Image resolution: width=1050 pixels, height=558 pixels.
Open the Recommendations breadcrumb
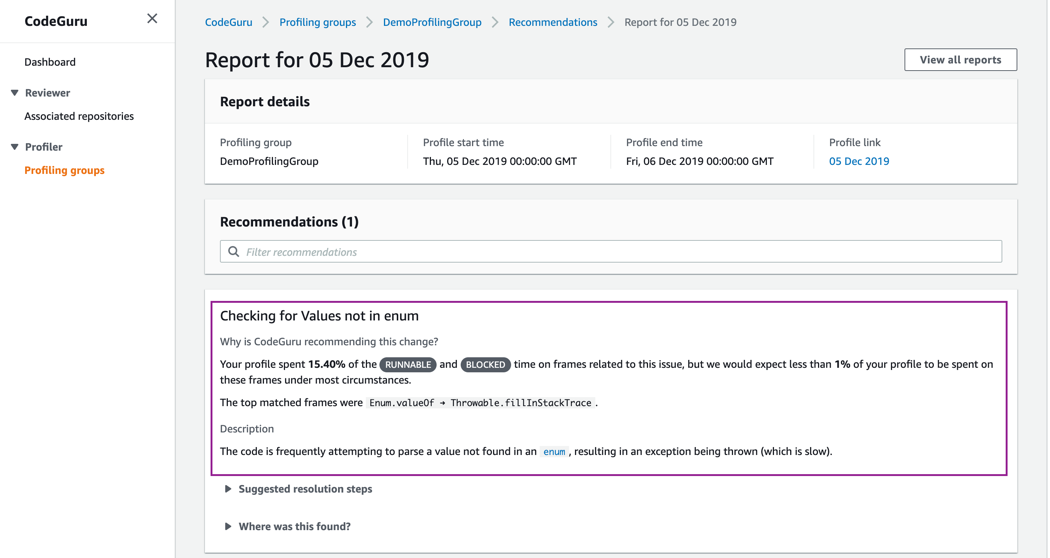point(552,22)
